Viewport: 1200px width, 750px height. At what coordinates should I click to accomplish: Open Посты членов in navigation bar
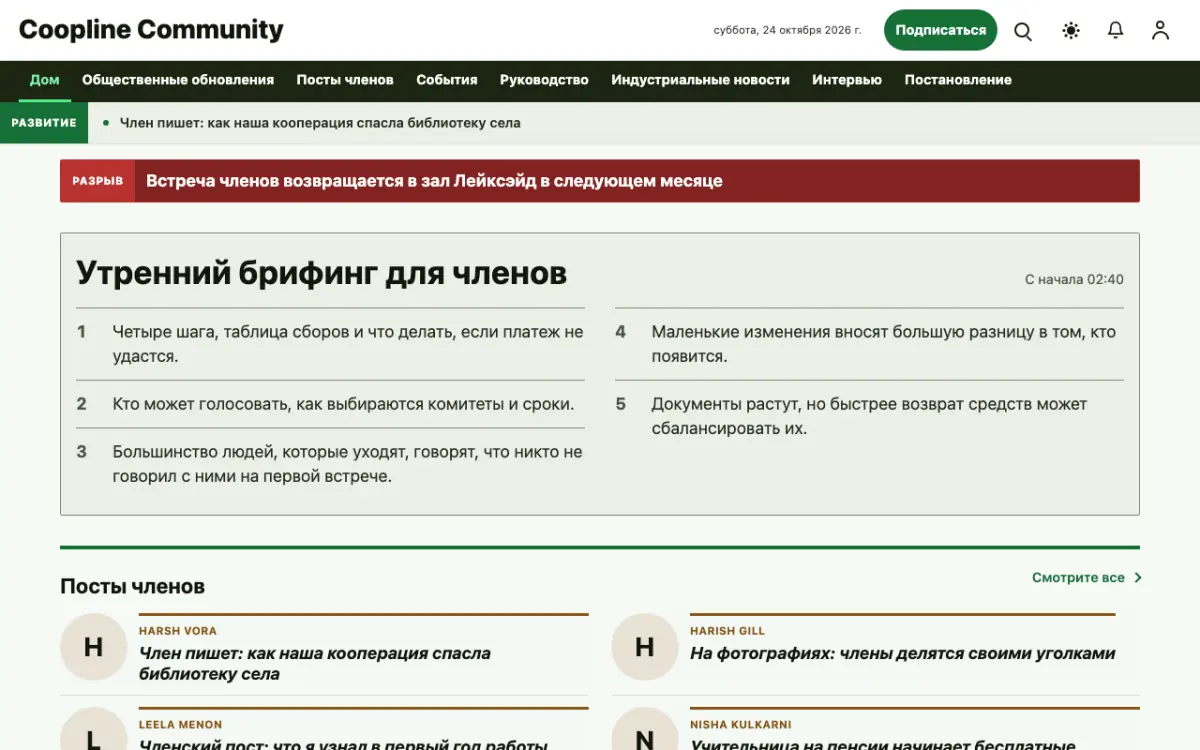point(345,80)
